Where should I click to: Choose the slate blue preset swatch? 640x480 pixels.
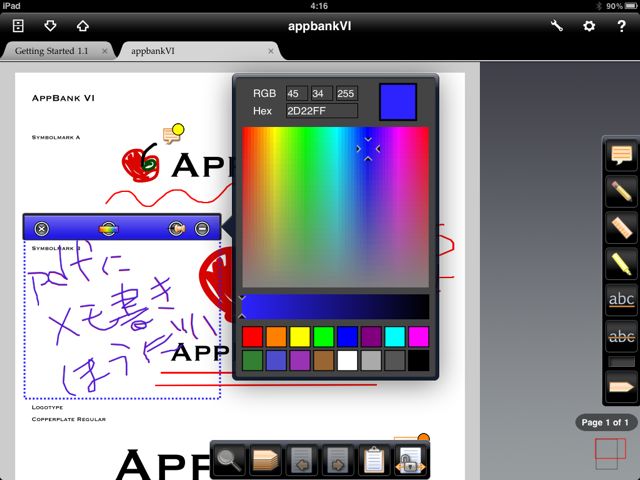click(276, 361)
